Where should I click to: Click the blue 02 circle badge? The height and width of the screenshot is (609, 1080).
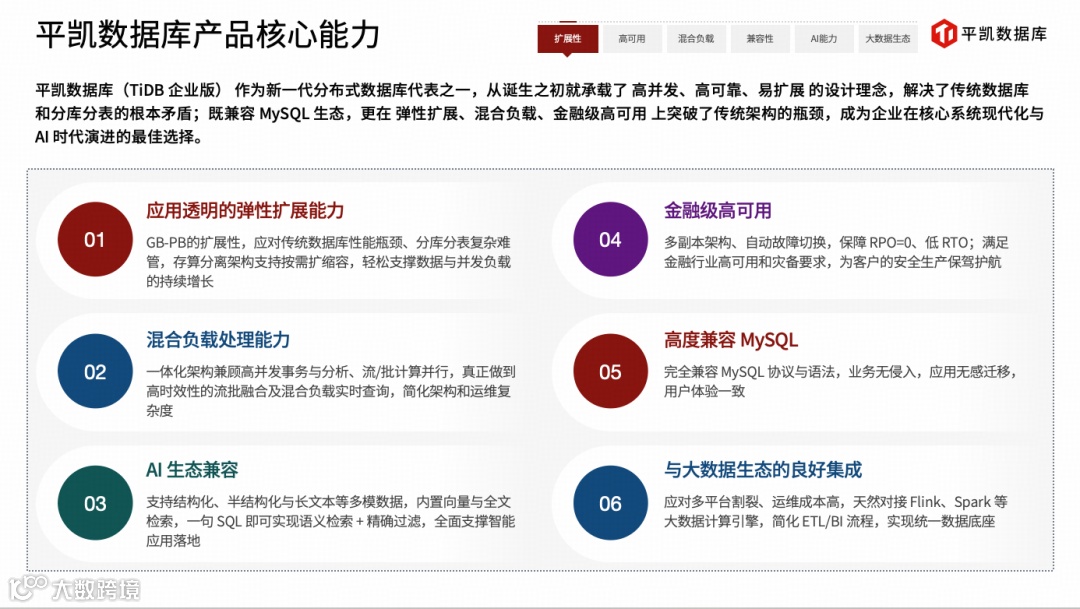point(95,371)
